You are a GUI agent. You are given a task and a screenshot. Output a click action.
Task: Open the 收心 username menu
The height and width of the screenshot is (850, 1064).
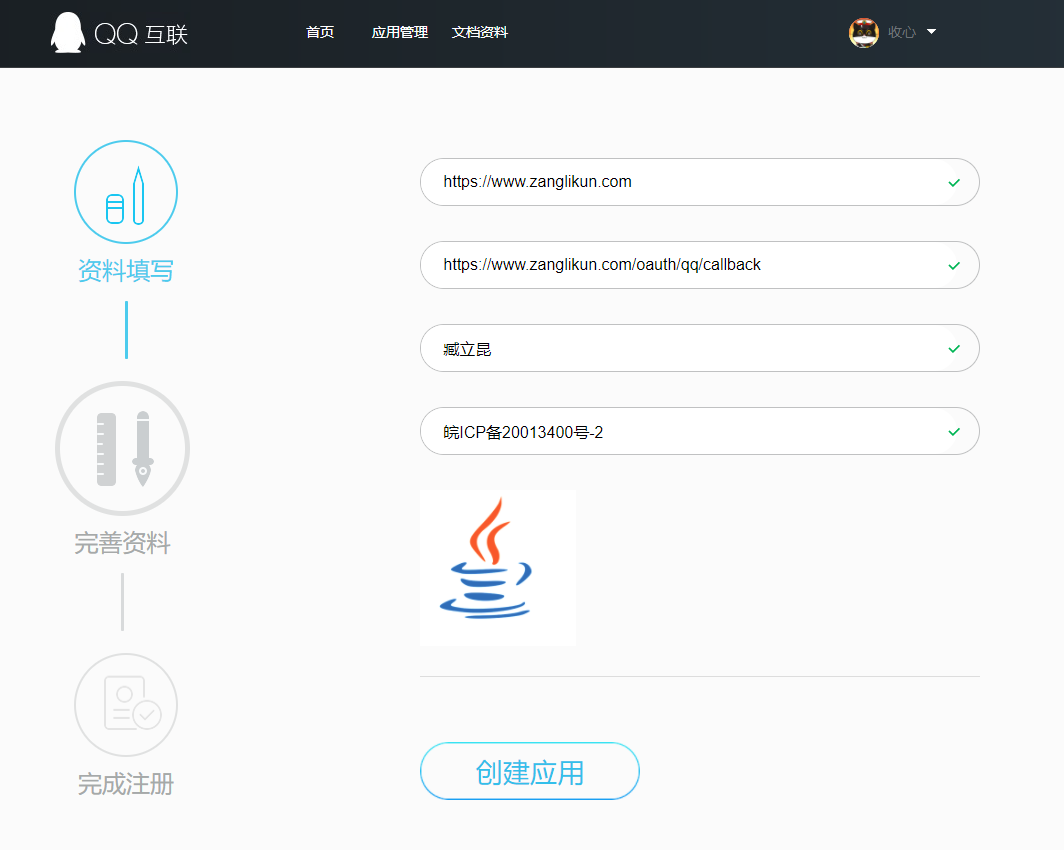click(901, 32)
